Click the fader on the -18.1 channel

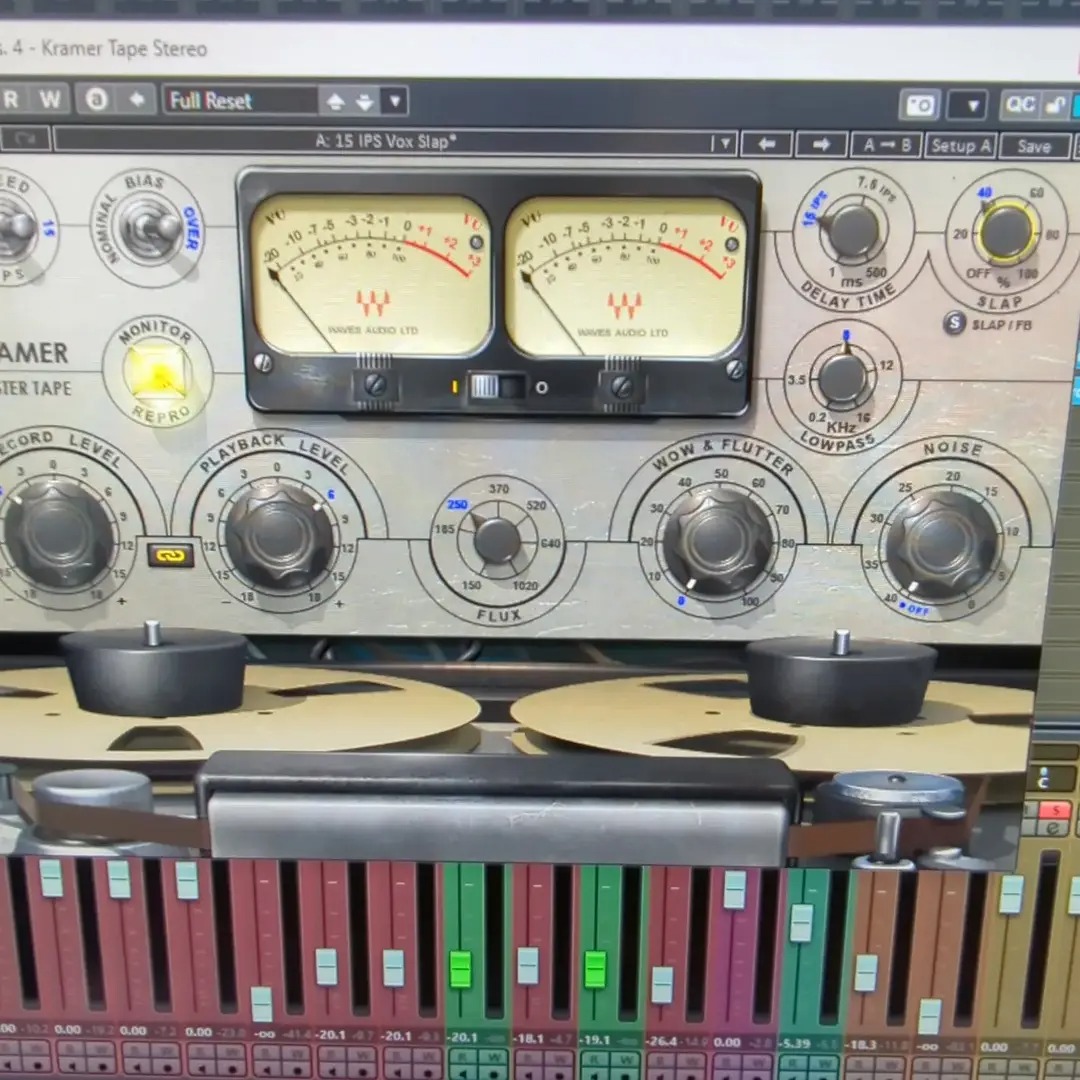pos(528,966)
